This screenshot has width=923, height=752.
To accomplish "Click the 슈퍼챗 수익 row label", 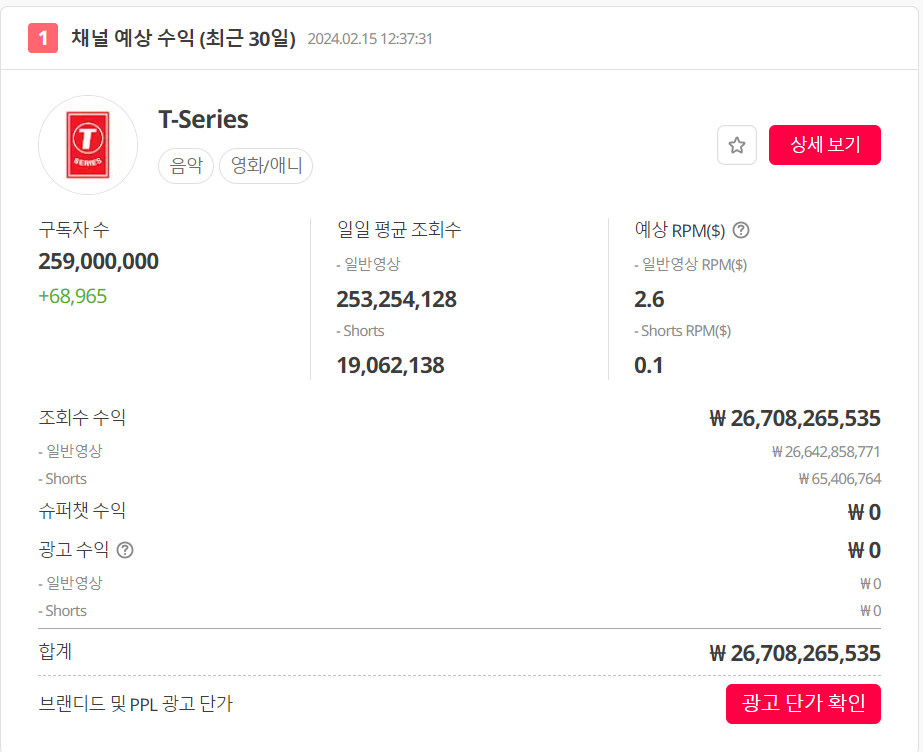I will pos(82,510).
